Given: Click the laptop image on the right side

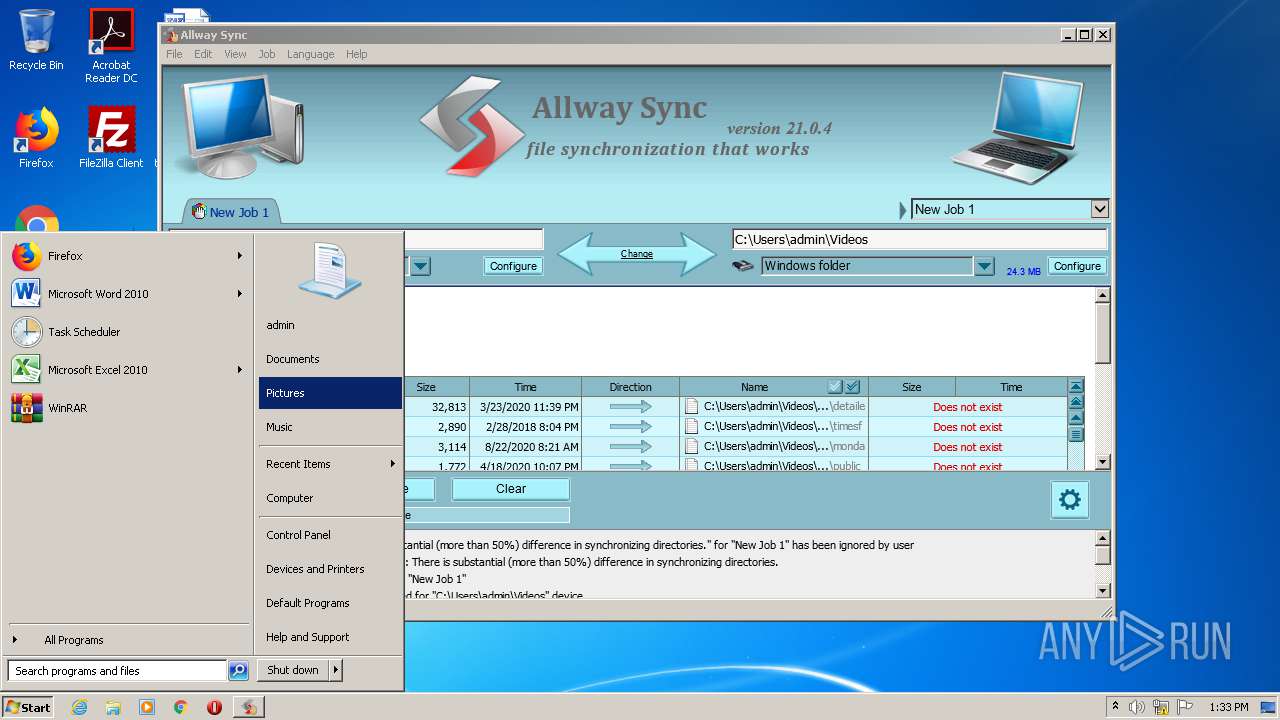Looking at the screenshot, I should [x=1018, y=128].
